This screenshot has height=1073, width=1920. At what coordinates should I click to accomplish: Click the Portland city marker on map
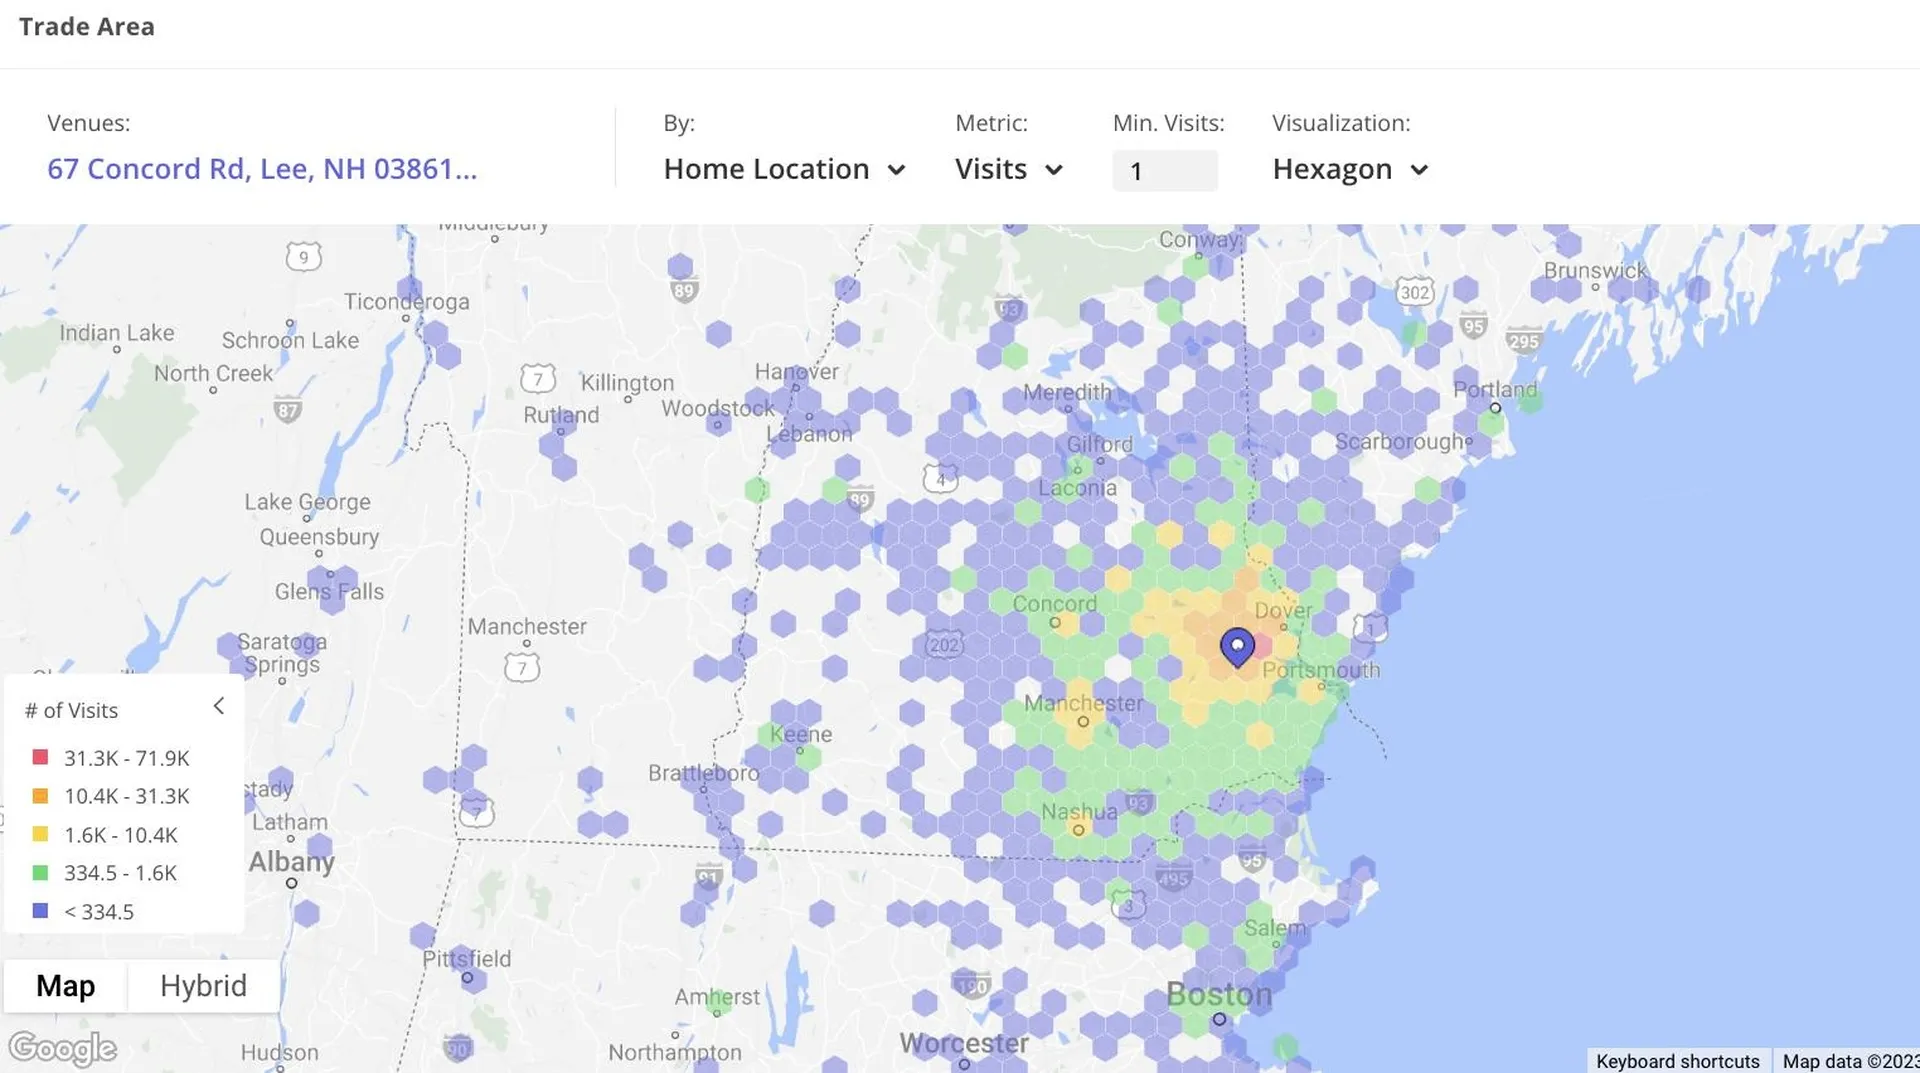[x=1495, y=408]
